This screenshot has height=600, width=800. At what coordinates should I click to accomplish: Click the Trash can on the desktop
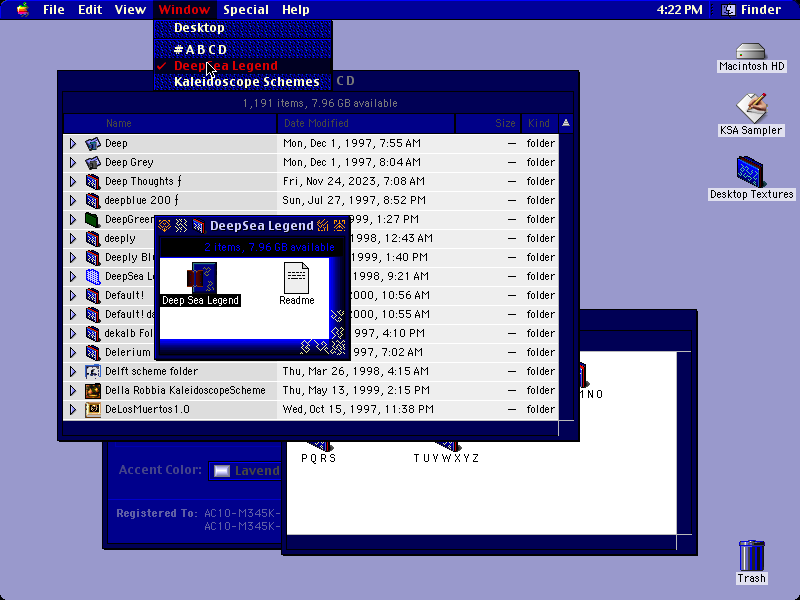pyautogui.click(x=752, y=556)
